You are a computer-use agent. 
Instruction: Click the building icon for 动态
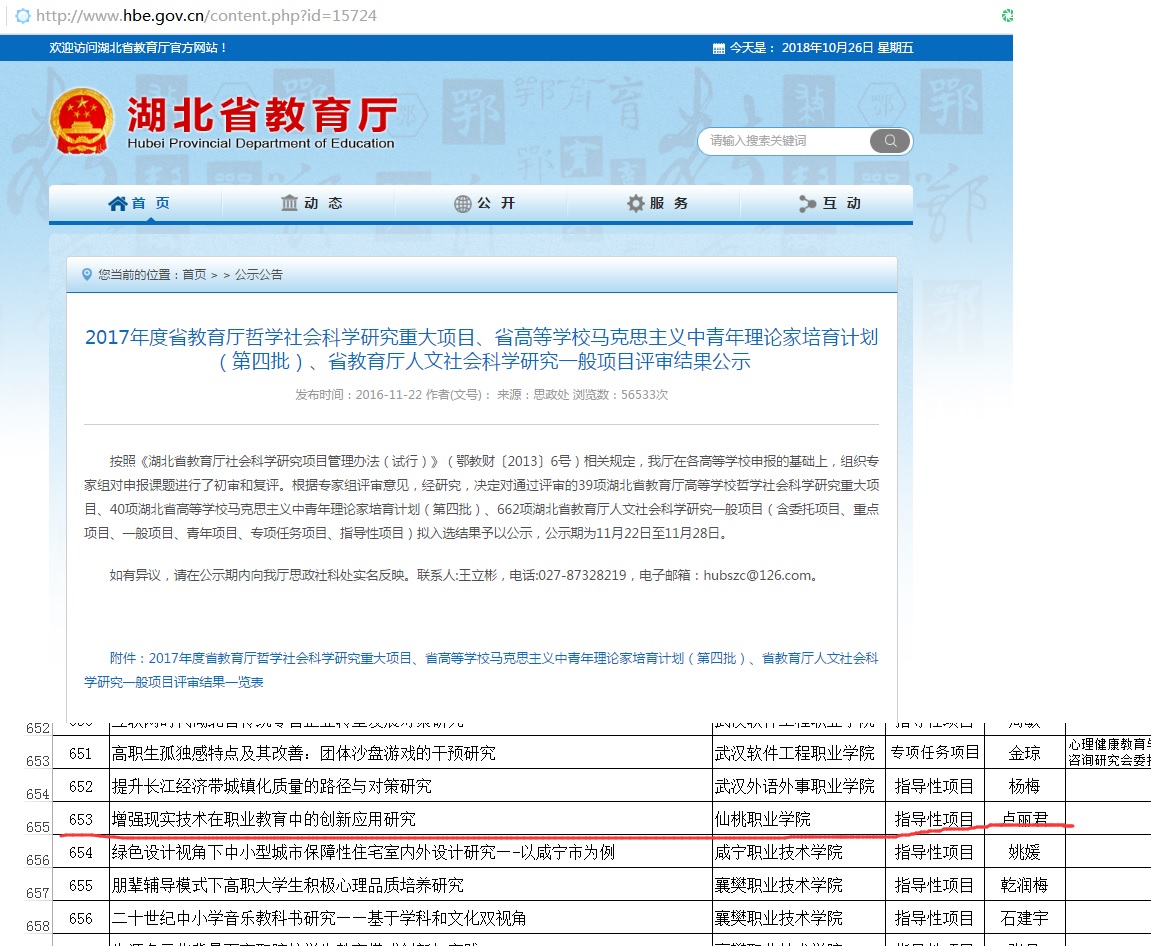coord(290,203)
